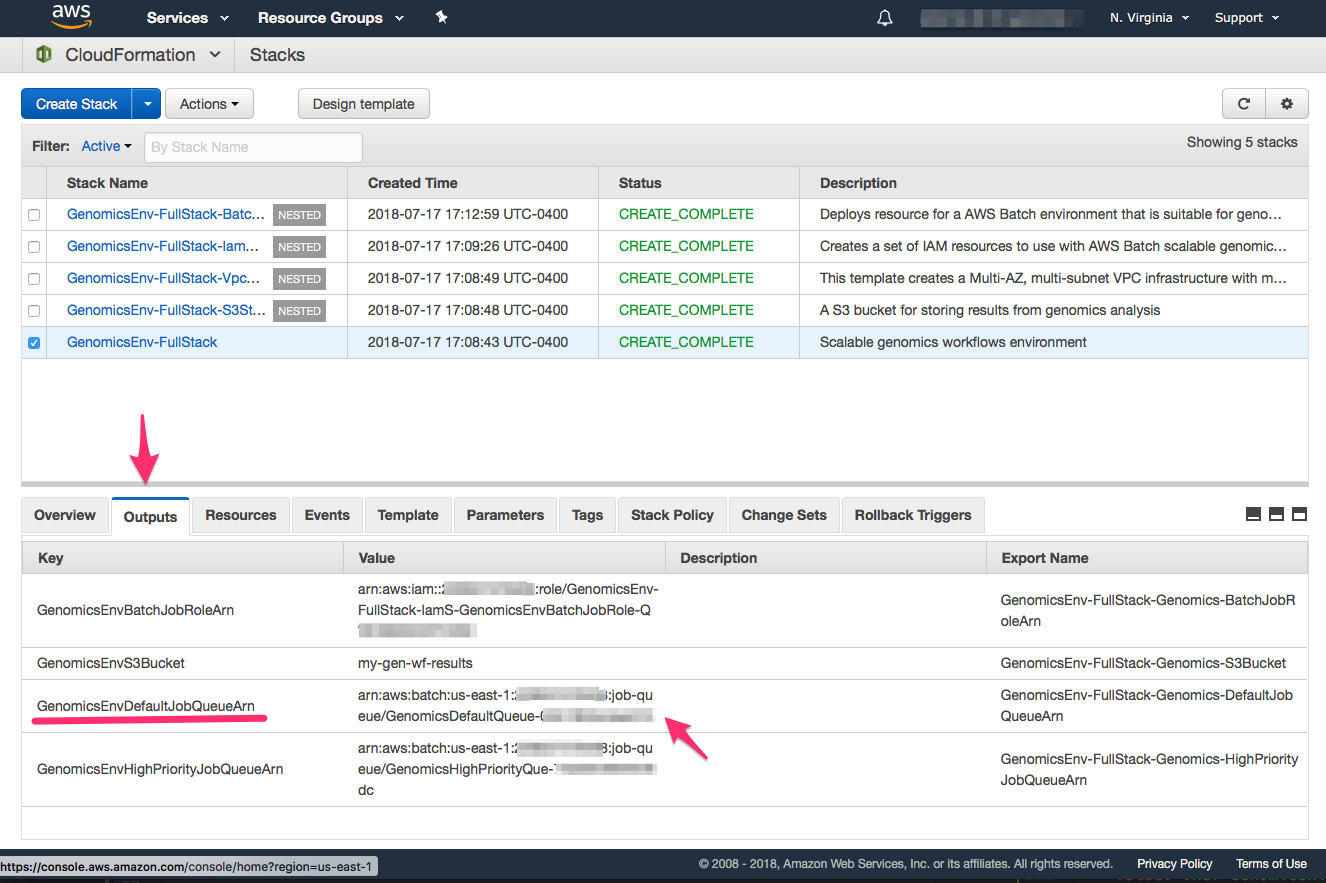This screenshot has width=1326, height=883.
Task: Select GenomicsEnv-FullStack-Genomics-S3Bucket export name
Action: (1144, 663)
